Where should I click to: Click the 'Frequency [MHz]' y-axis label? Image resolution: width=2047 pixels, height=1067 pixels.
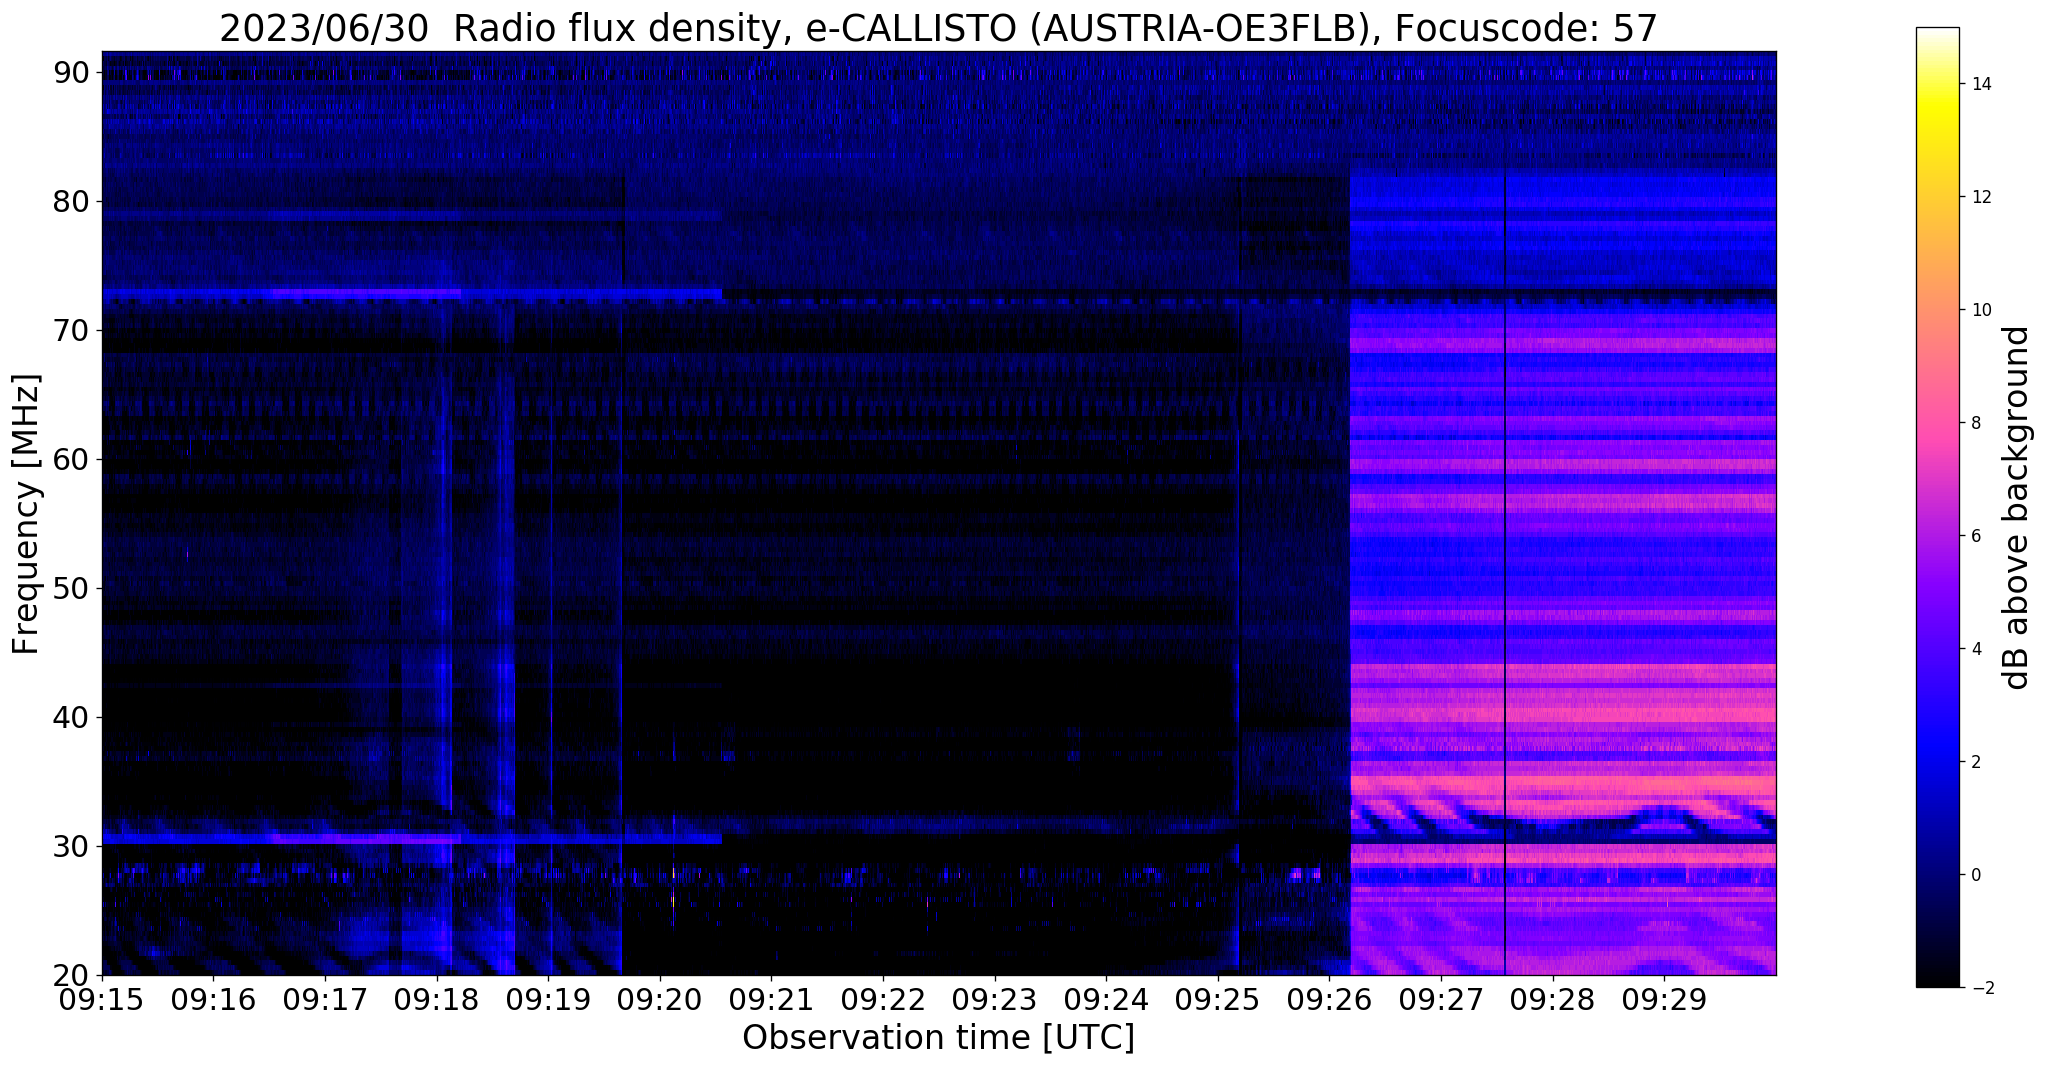[27, 514]
